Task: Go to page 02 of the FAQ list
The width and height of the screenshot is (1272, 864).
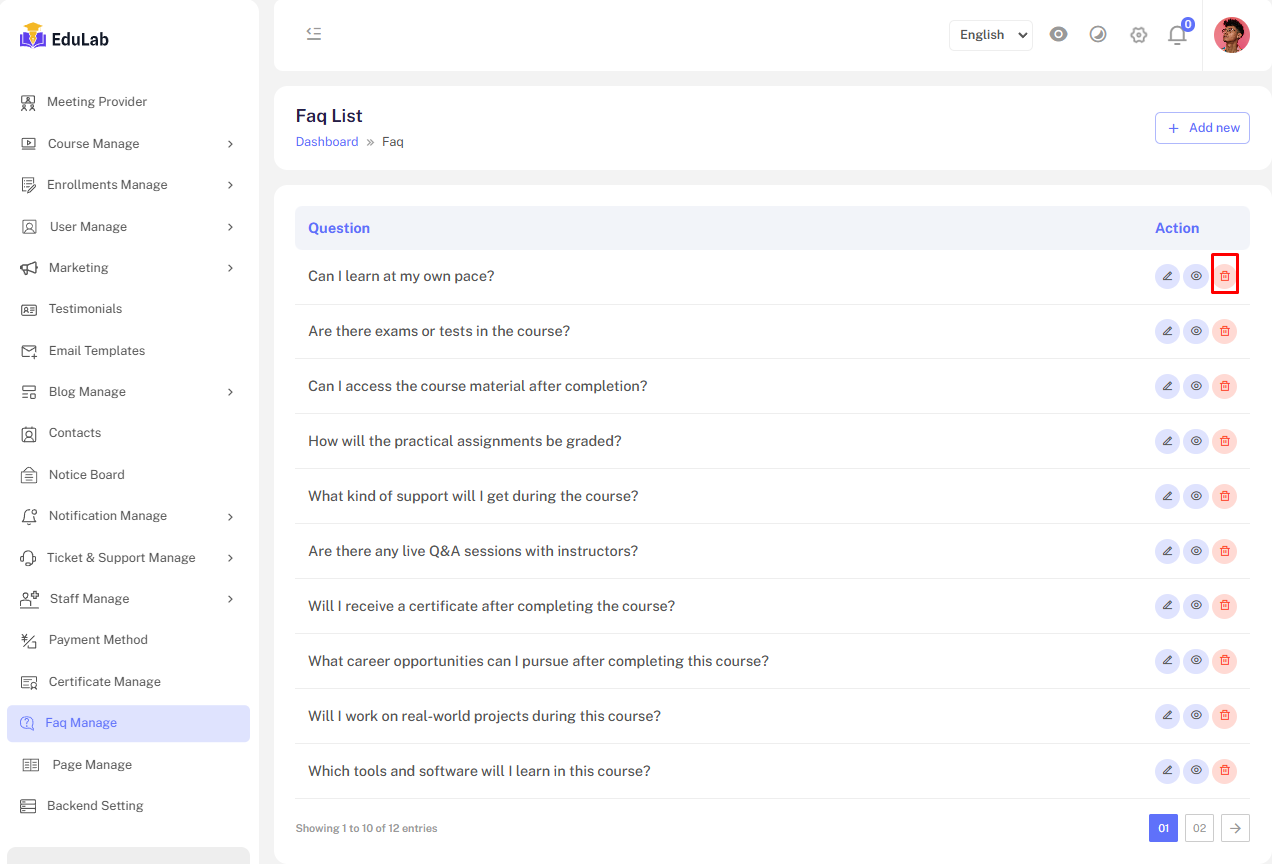Action: (1199, 828)
